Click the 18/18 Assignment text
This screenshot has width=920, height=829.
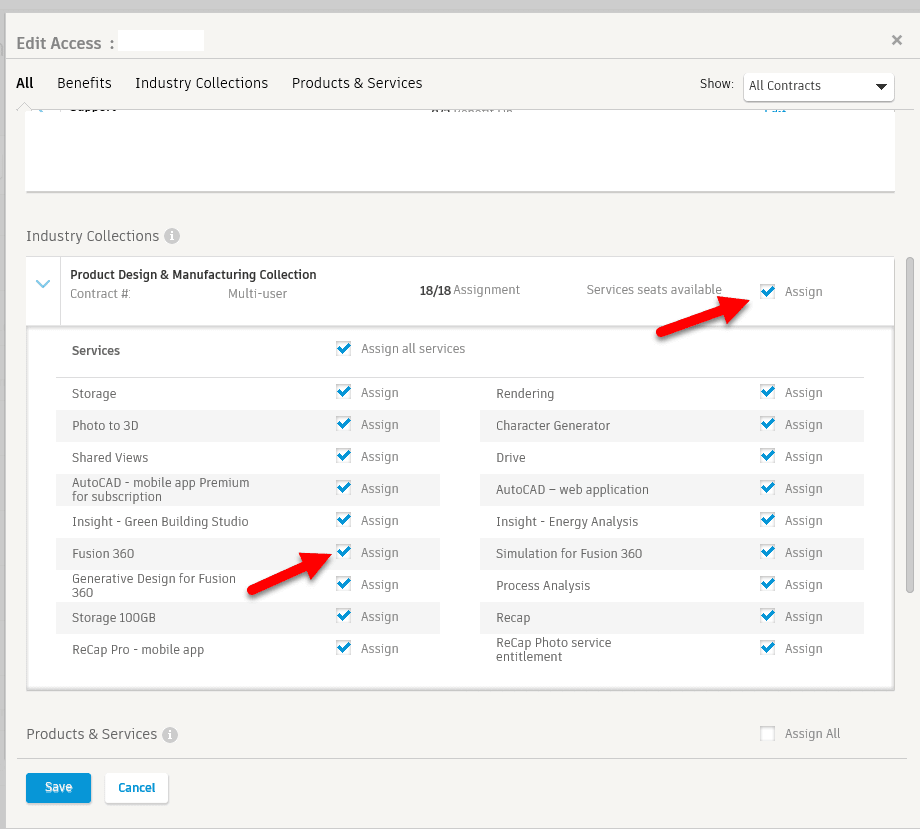(x=469, y=290)
